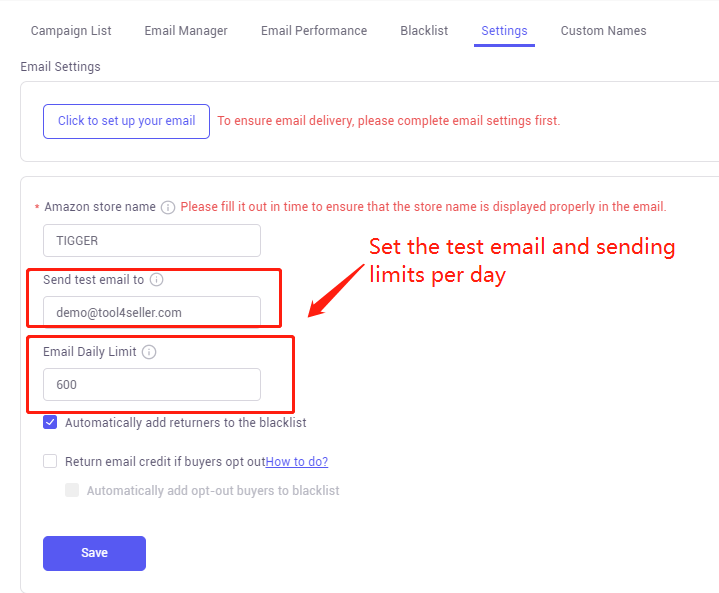This screenshot has height=593, width=719.
Task: Toggle the 'Automatically add returners to the blacklist' checkbox
Action: tap(50, 422)
